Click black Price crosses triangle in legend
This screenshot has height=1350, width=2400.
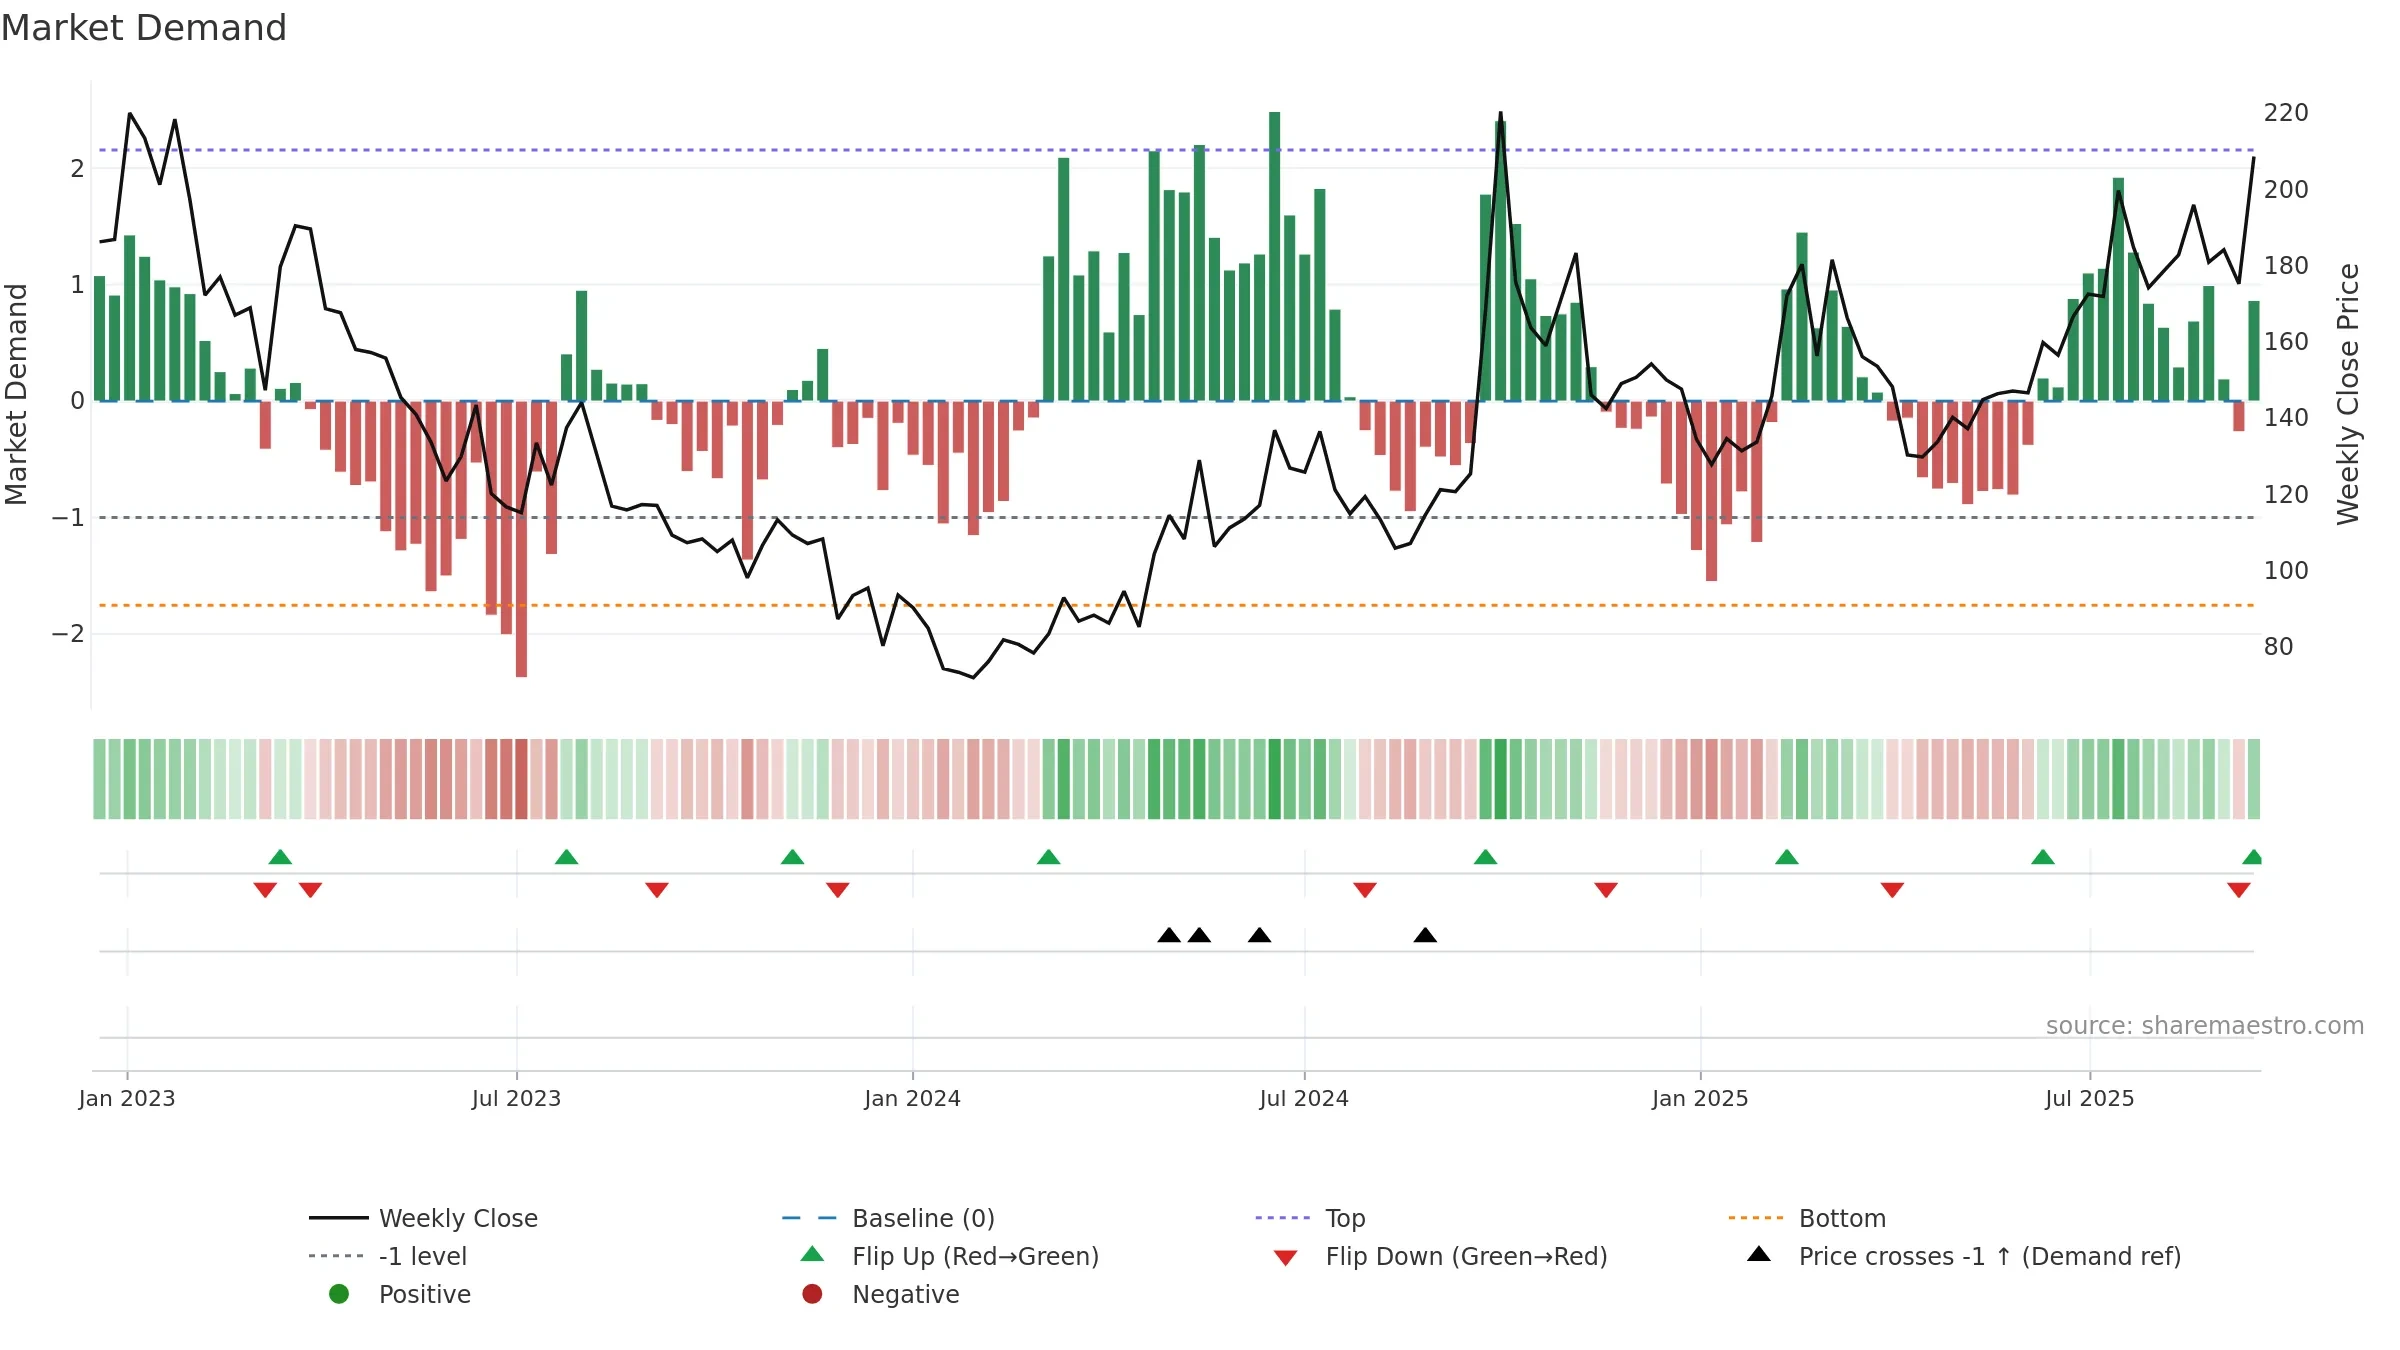1759,1254
